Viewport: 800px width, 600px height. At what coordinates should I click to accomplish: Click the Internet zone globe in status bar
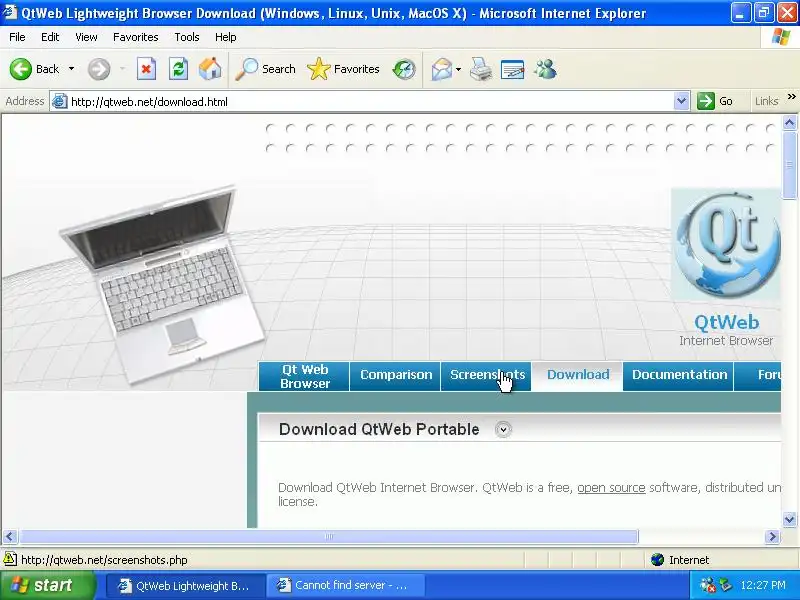pos(658,560)
